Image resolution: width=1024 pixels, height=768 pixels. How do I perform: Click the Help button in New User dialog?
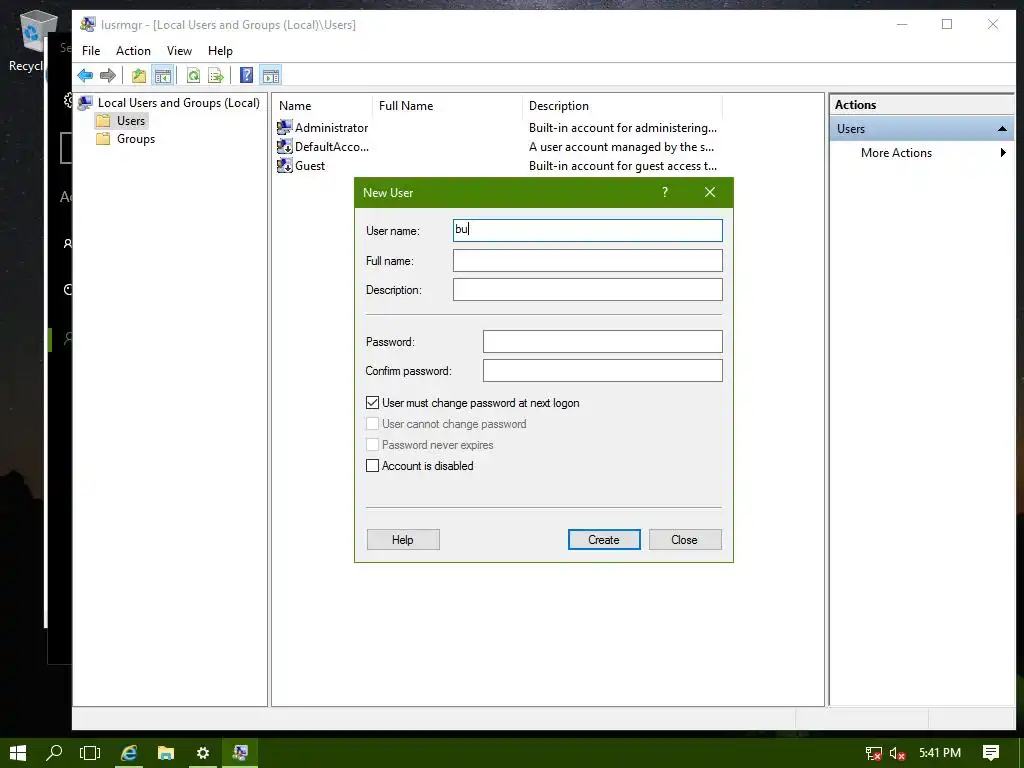pyautogui.click(x=403, y=539)
